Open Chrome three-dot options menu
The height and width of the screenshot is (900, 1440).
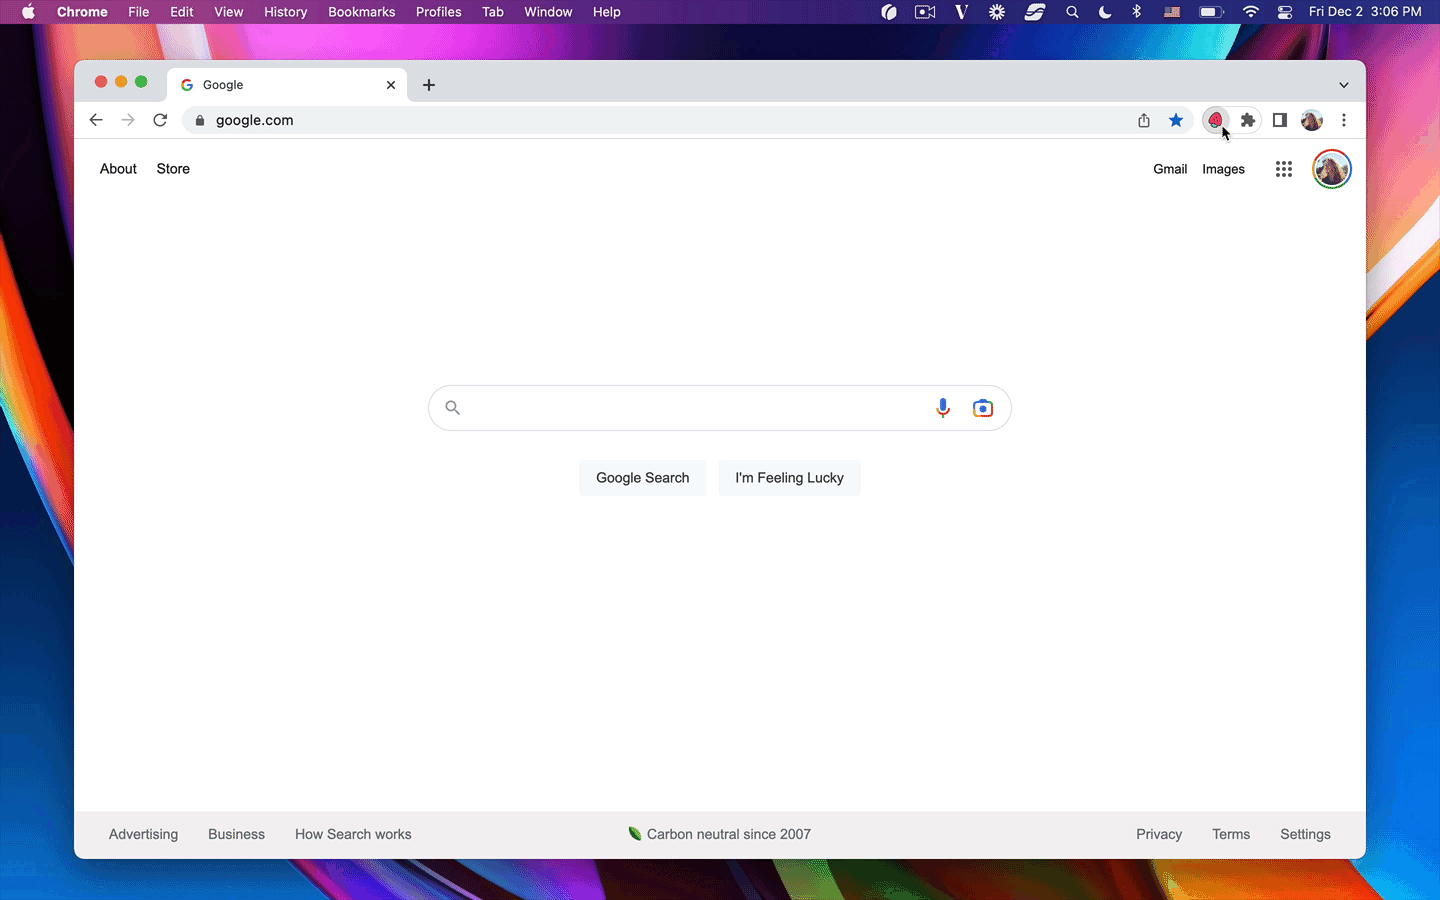pyautogui.click(x=1344, y=120)
